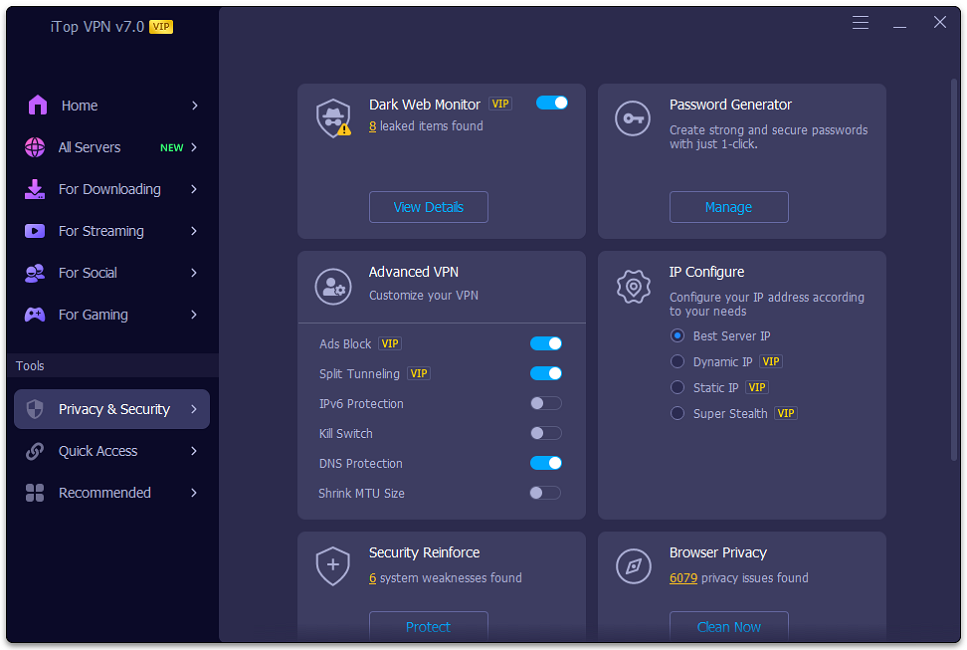Expand the Home chevron arrow
This screenshot has width=967, height=650.
click(x=194, y=105)
